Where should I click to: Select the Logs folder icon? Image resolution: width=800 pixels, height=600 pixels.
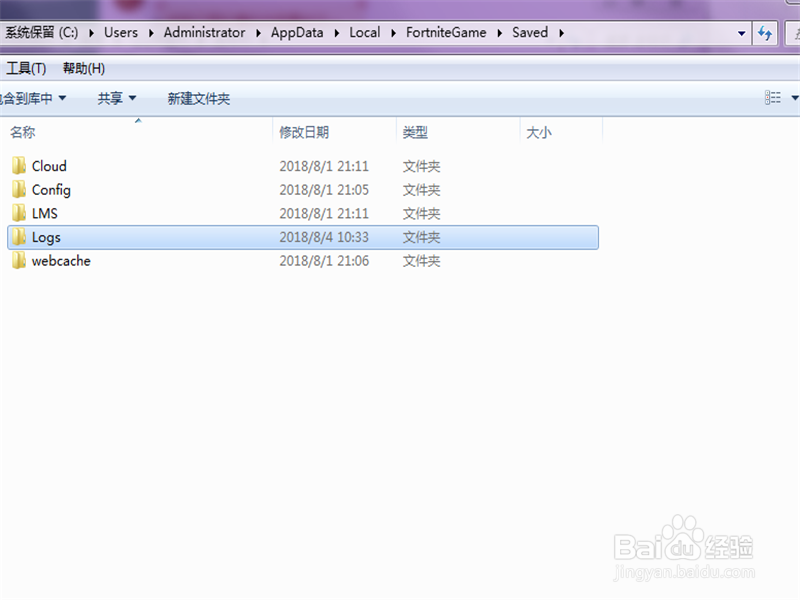coord(19,237)
